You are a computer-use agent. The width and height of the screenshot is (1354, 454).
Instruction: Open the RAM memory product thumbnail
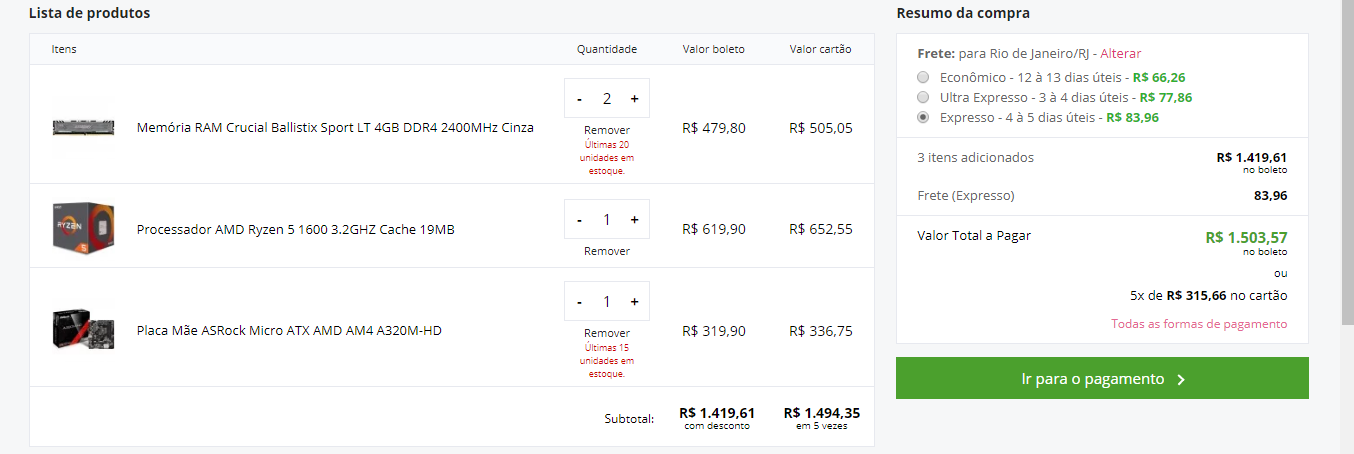pyautogui.click(x=83, y=127)
